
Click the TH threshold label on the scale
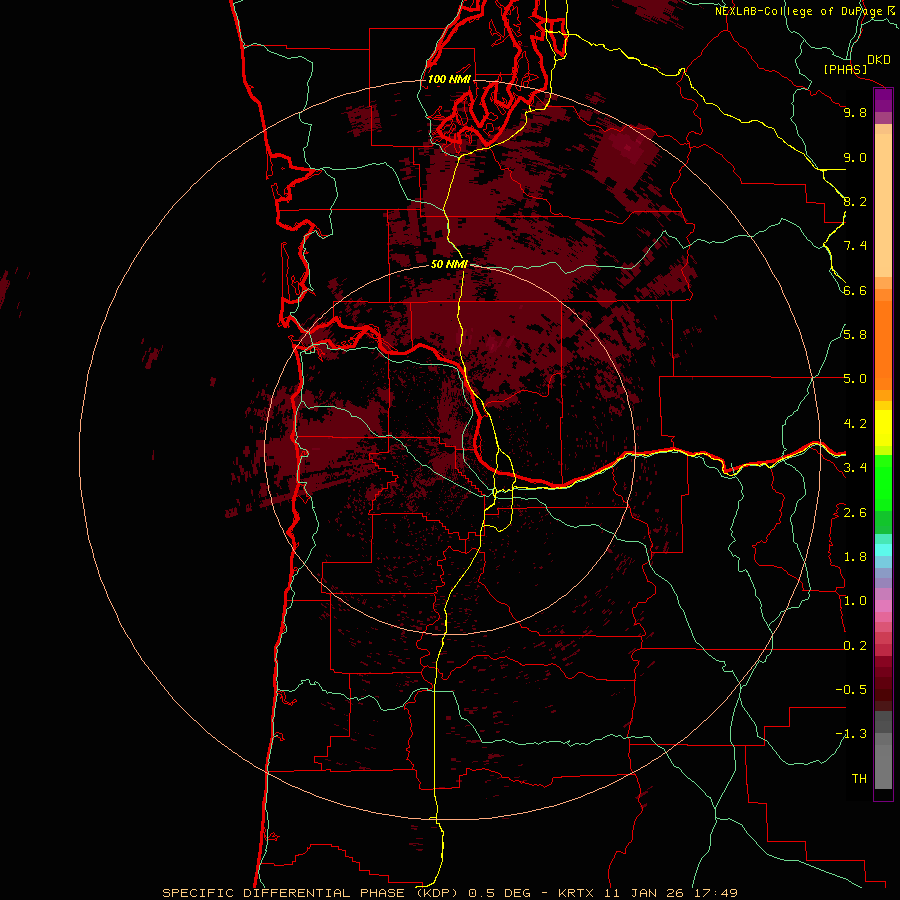[x=859, y=779]
